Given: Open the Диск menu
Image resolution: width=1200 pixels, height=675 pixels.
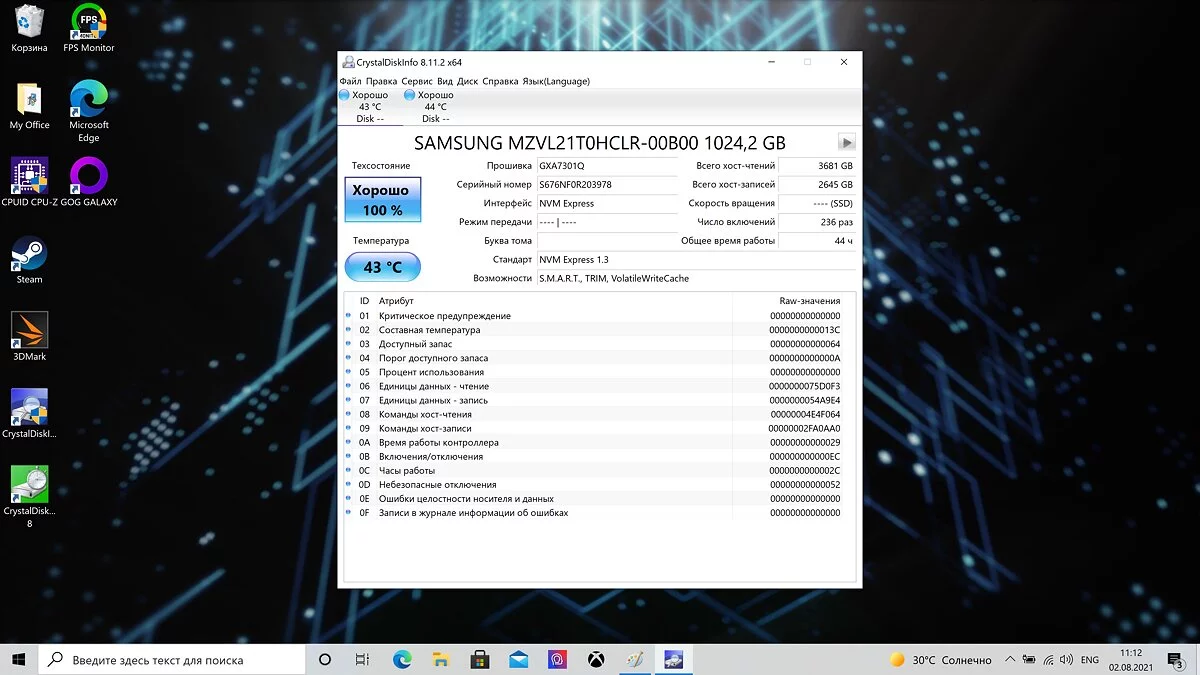Looking at the screenshot, I should click(467, 81).
